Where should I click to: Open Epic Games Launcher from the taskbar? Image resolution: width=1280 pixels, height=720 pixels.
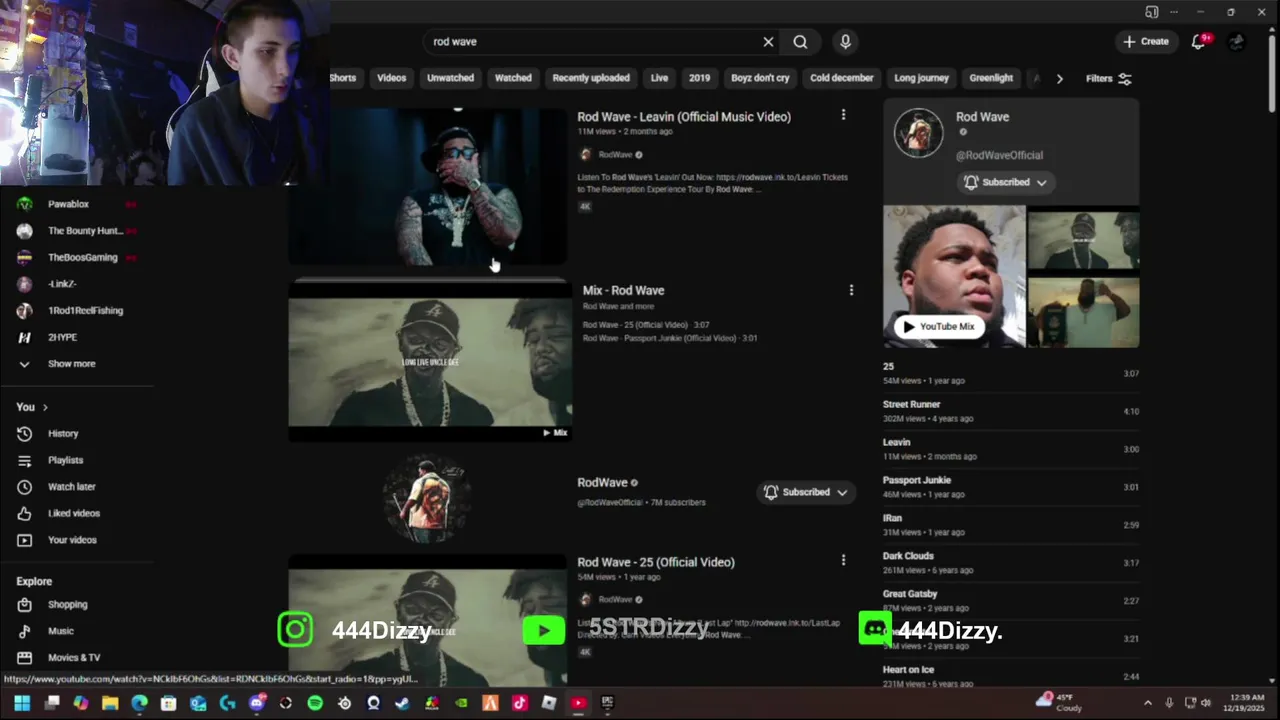coord(607,703)
